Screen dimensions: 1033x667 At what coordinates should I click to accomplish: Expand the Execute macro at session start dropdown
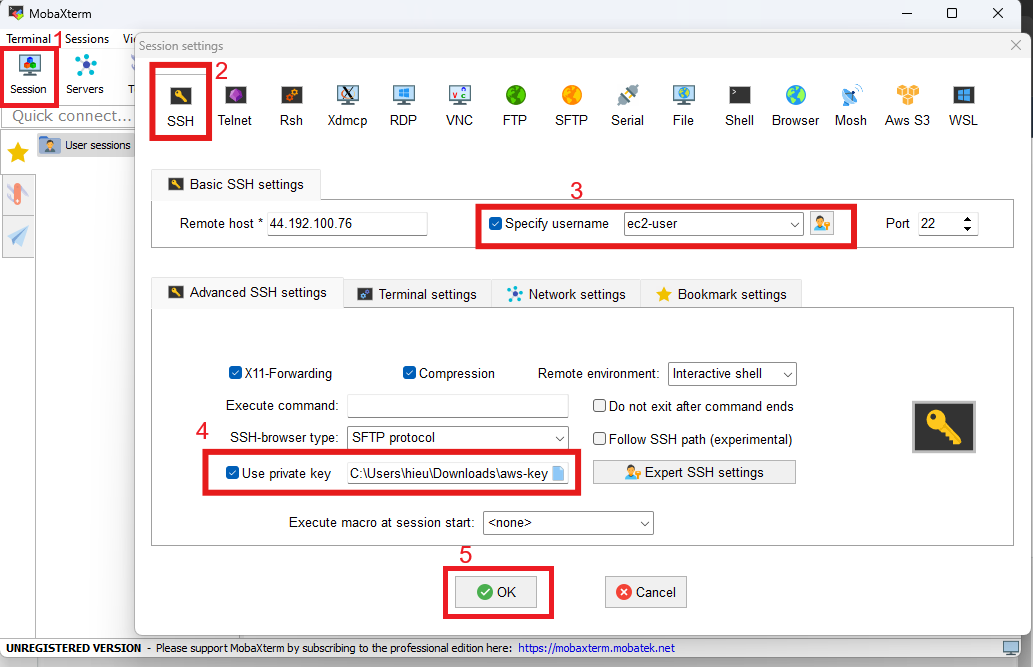[x=568, y=523]
